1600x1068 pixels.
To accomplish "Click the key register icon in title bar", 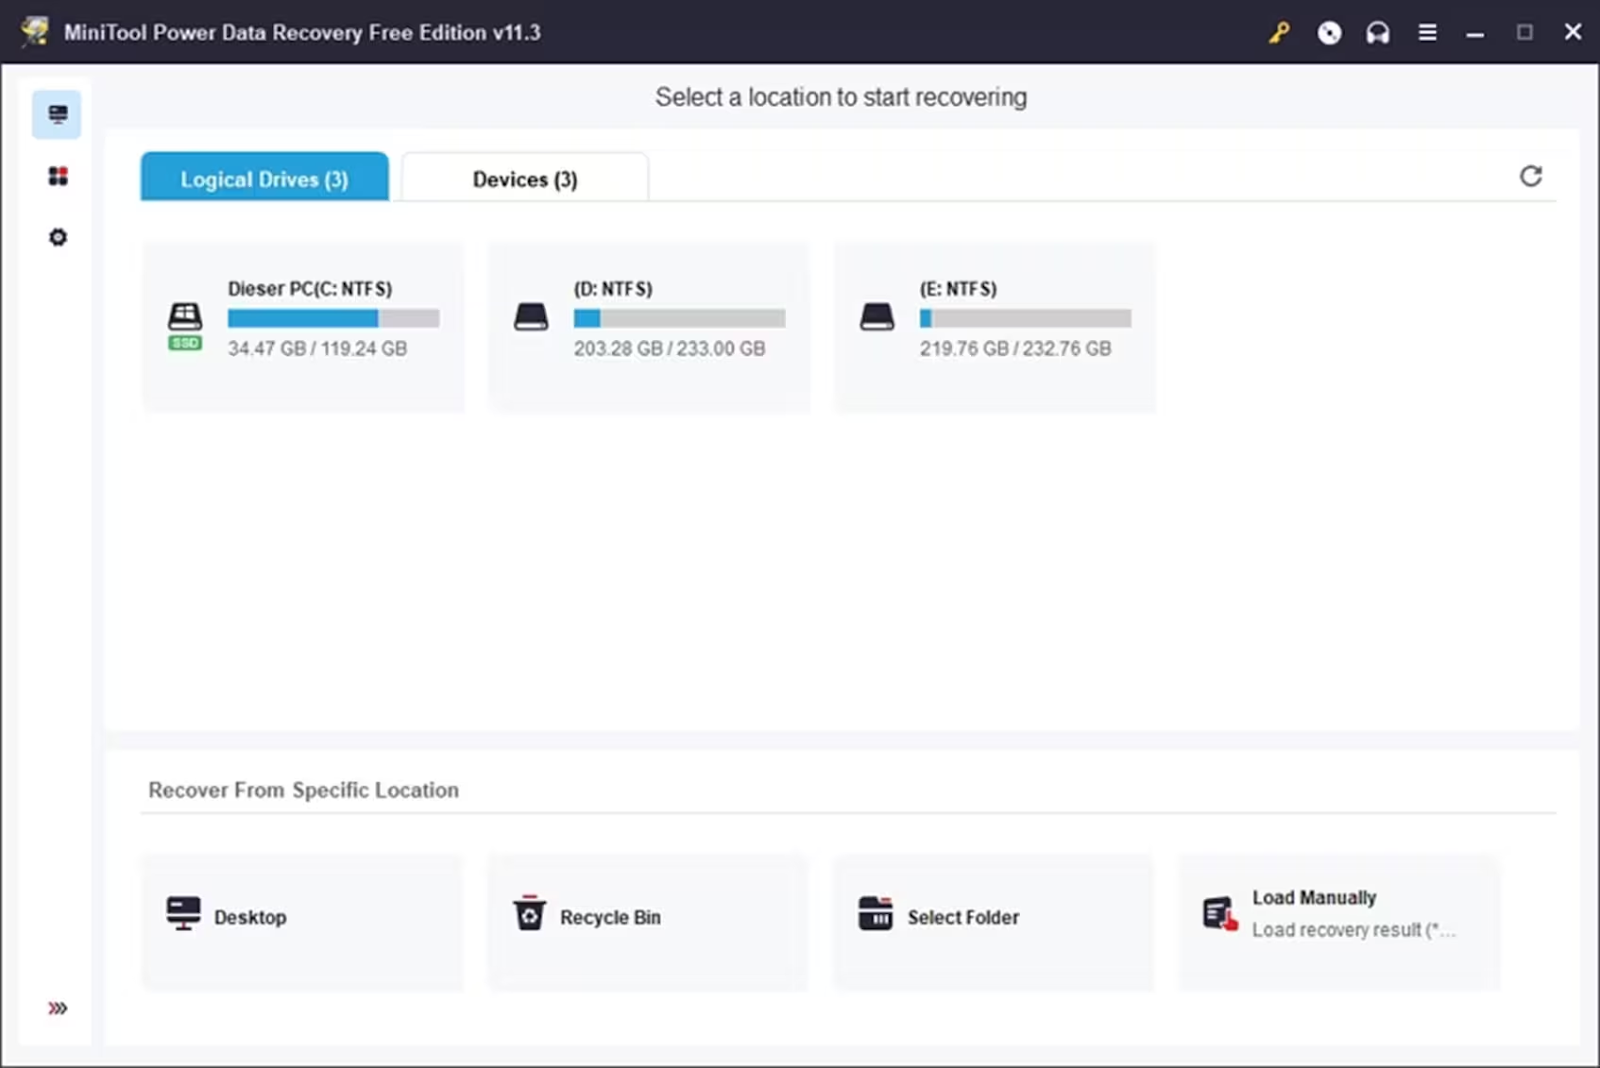I will coord(1279,33).
